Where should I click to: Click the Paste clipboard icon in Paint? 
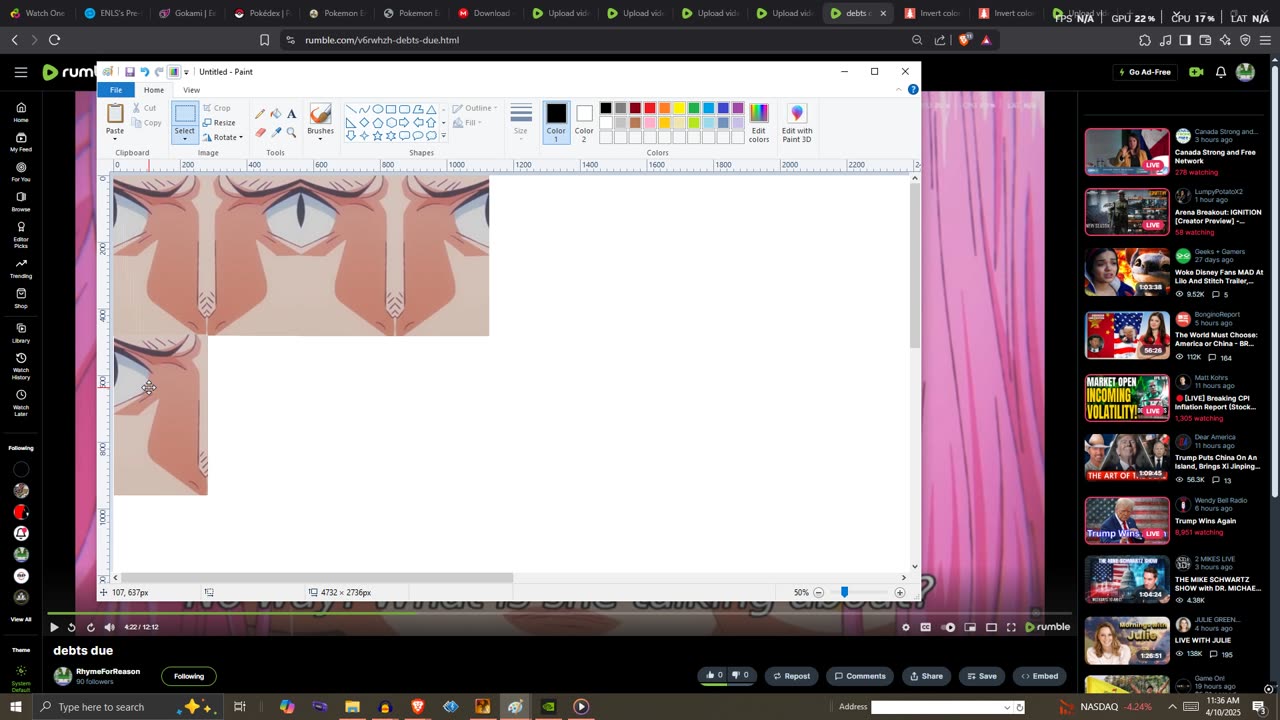point(115,114)
